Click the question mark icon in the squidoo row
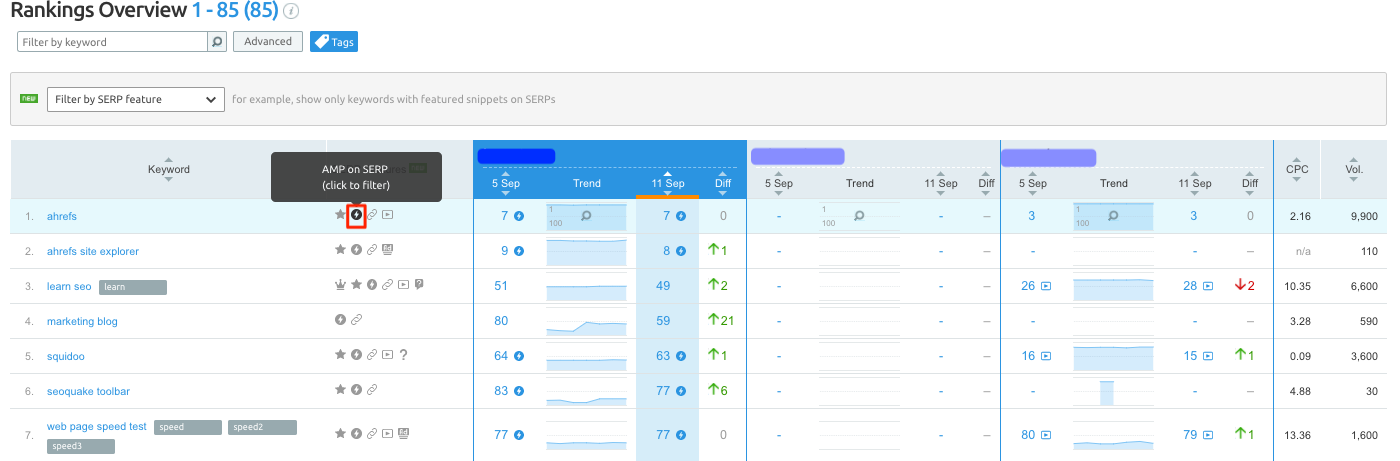This screenshot has height=461, width=1400. click(x=404, y=355)
